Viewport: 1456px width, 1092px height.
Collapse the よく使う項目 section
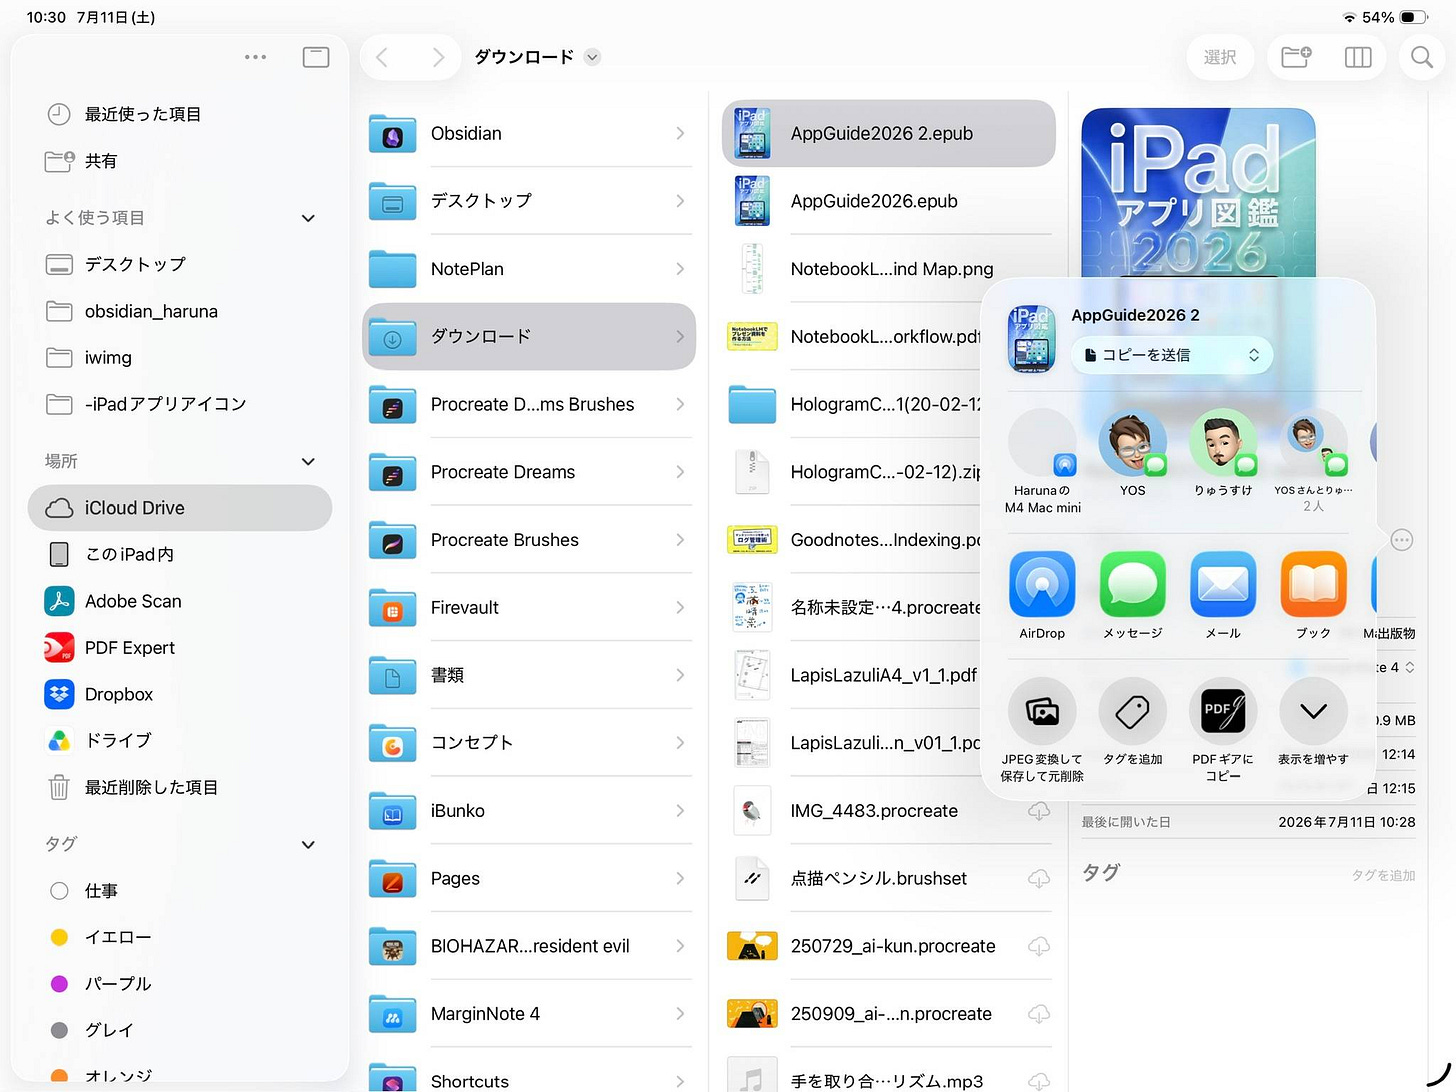pos(308,218)
